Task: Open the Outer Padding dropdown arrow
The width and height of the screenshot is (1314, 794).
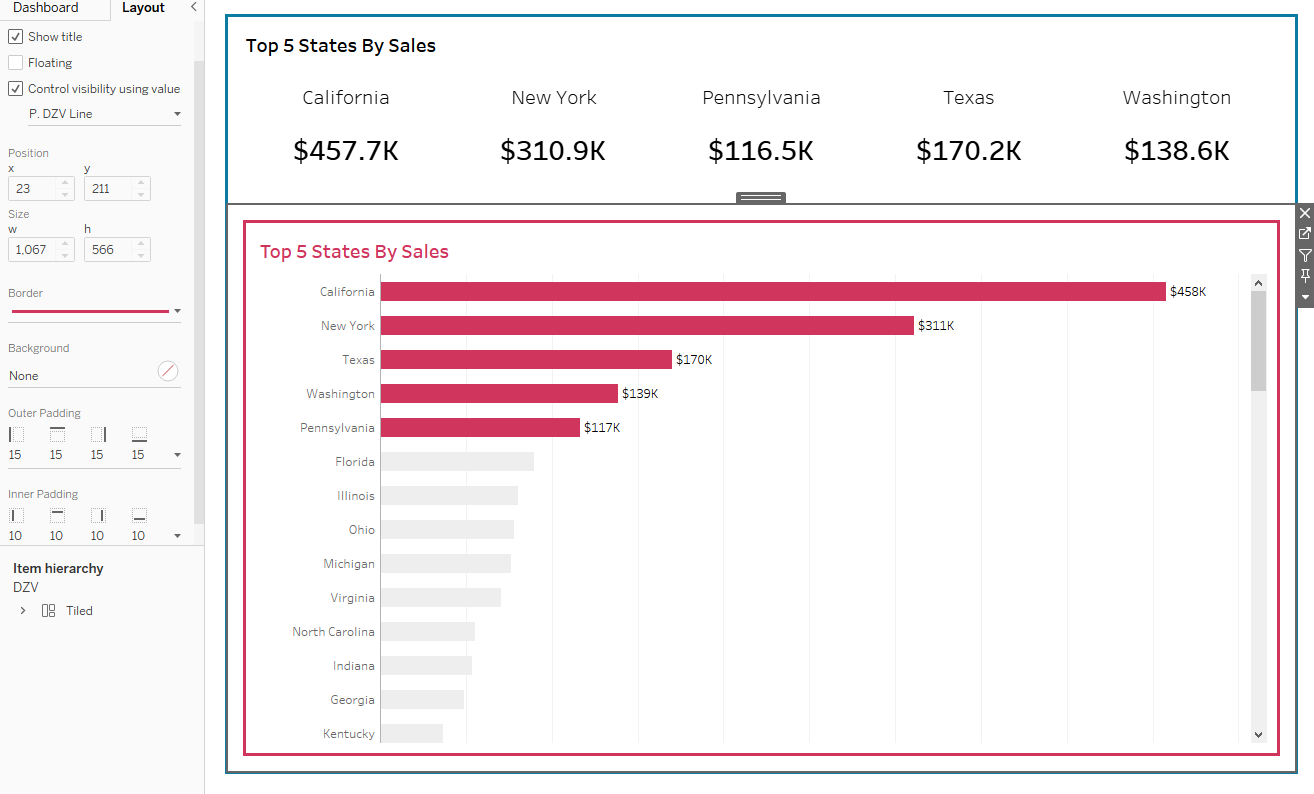Action: tap(177, 455)
